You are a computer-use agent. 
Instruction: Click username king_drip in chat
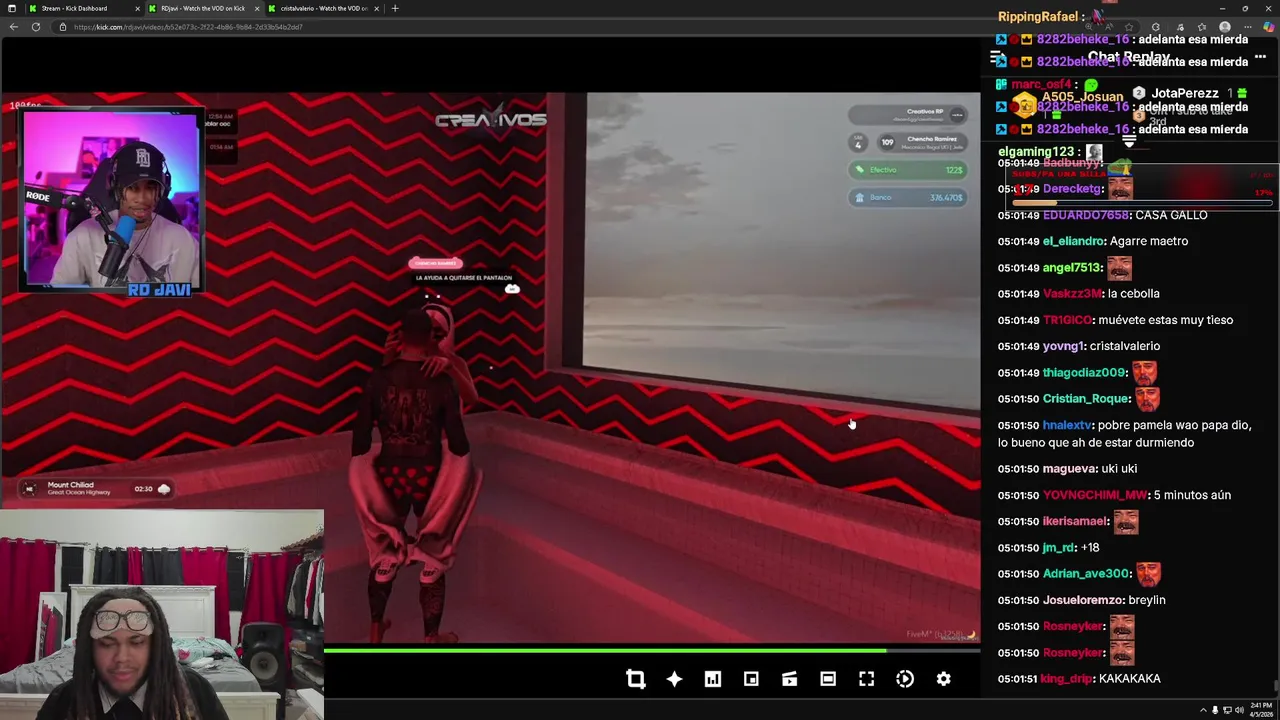coord(1066,678)
